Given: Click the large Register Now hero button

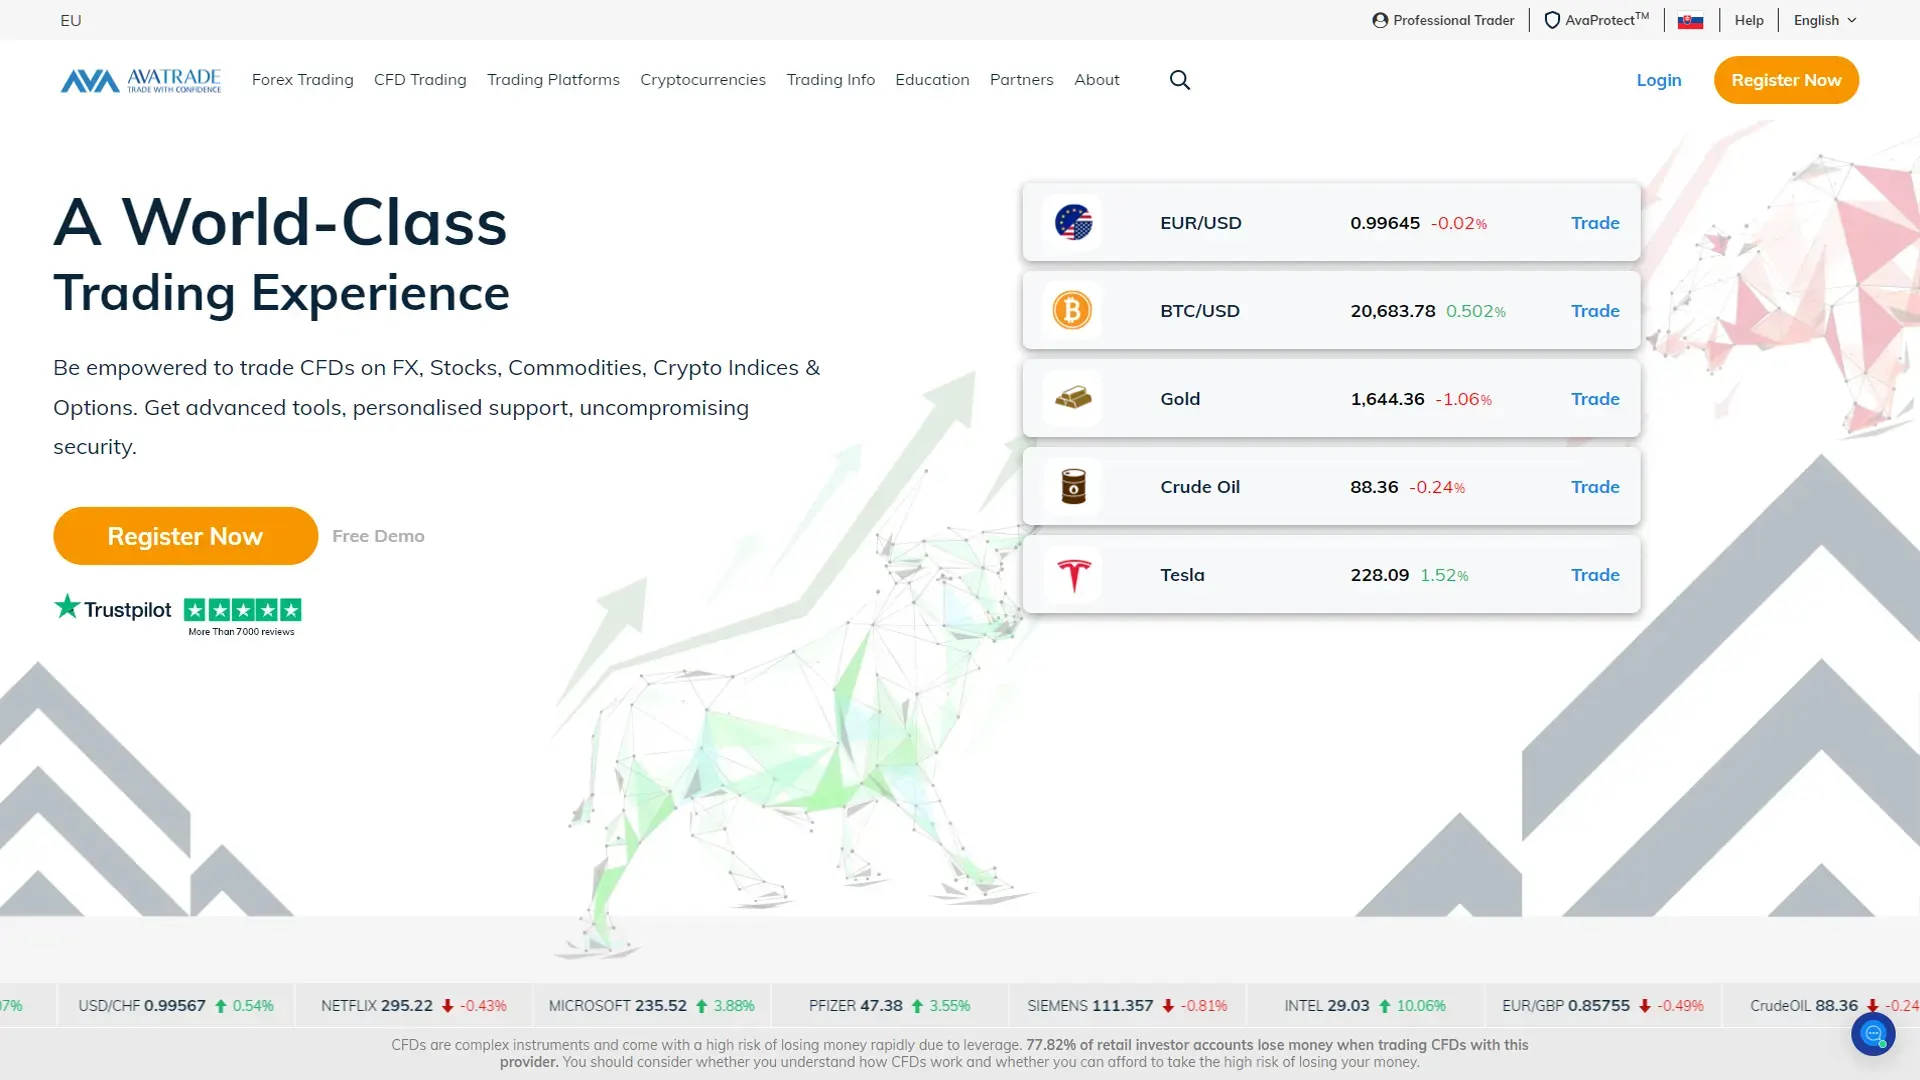Looking at the screenshot, I should pos(185,536).
